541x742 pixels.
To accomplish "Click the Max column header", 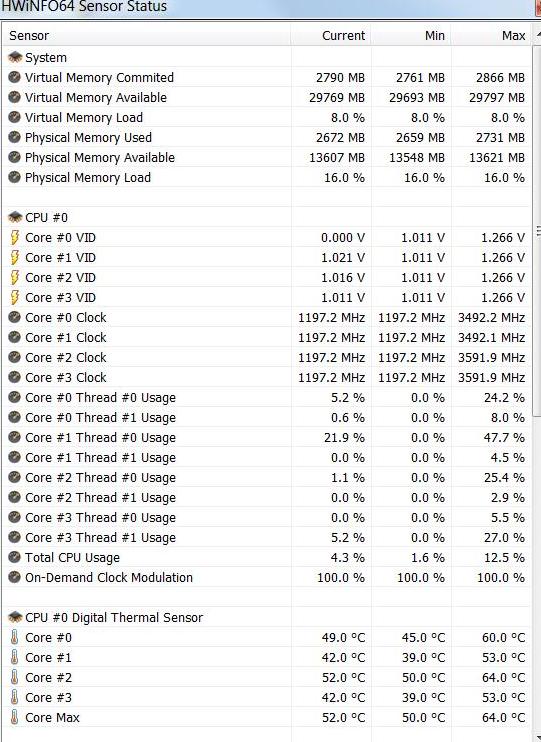I will coord(491,35).
